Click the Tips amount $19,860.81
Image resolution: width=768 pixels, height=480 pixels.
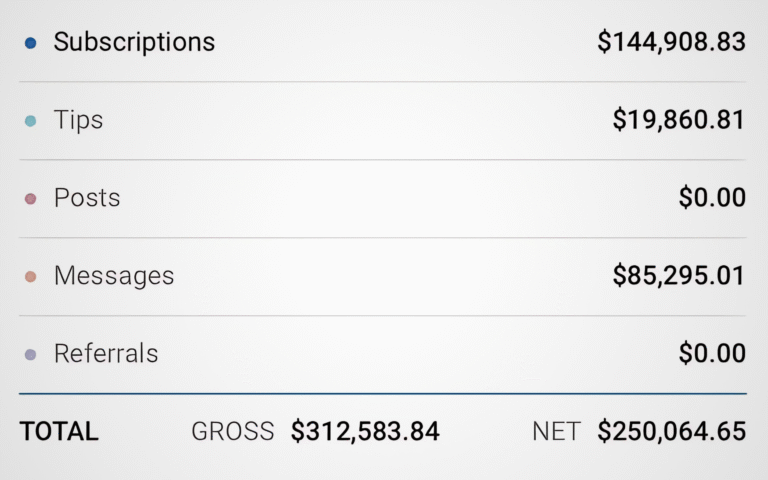pos(679,120)
